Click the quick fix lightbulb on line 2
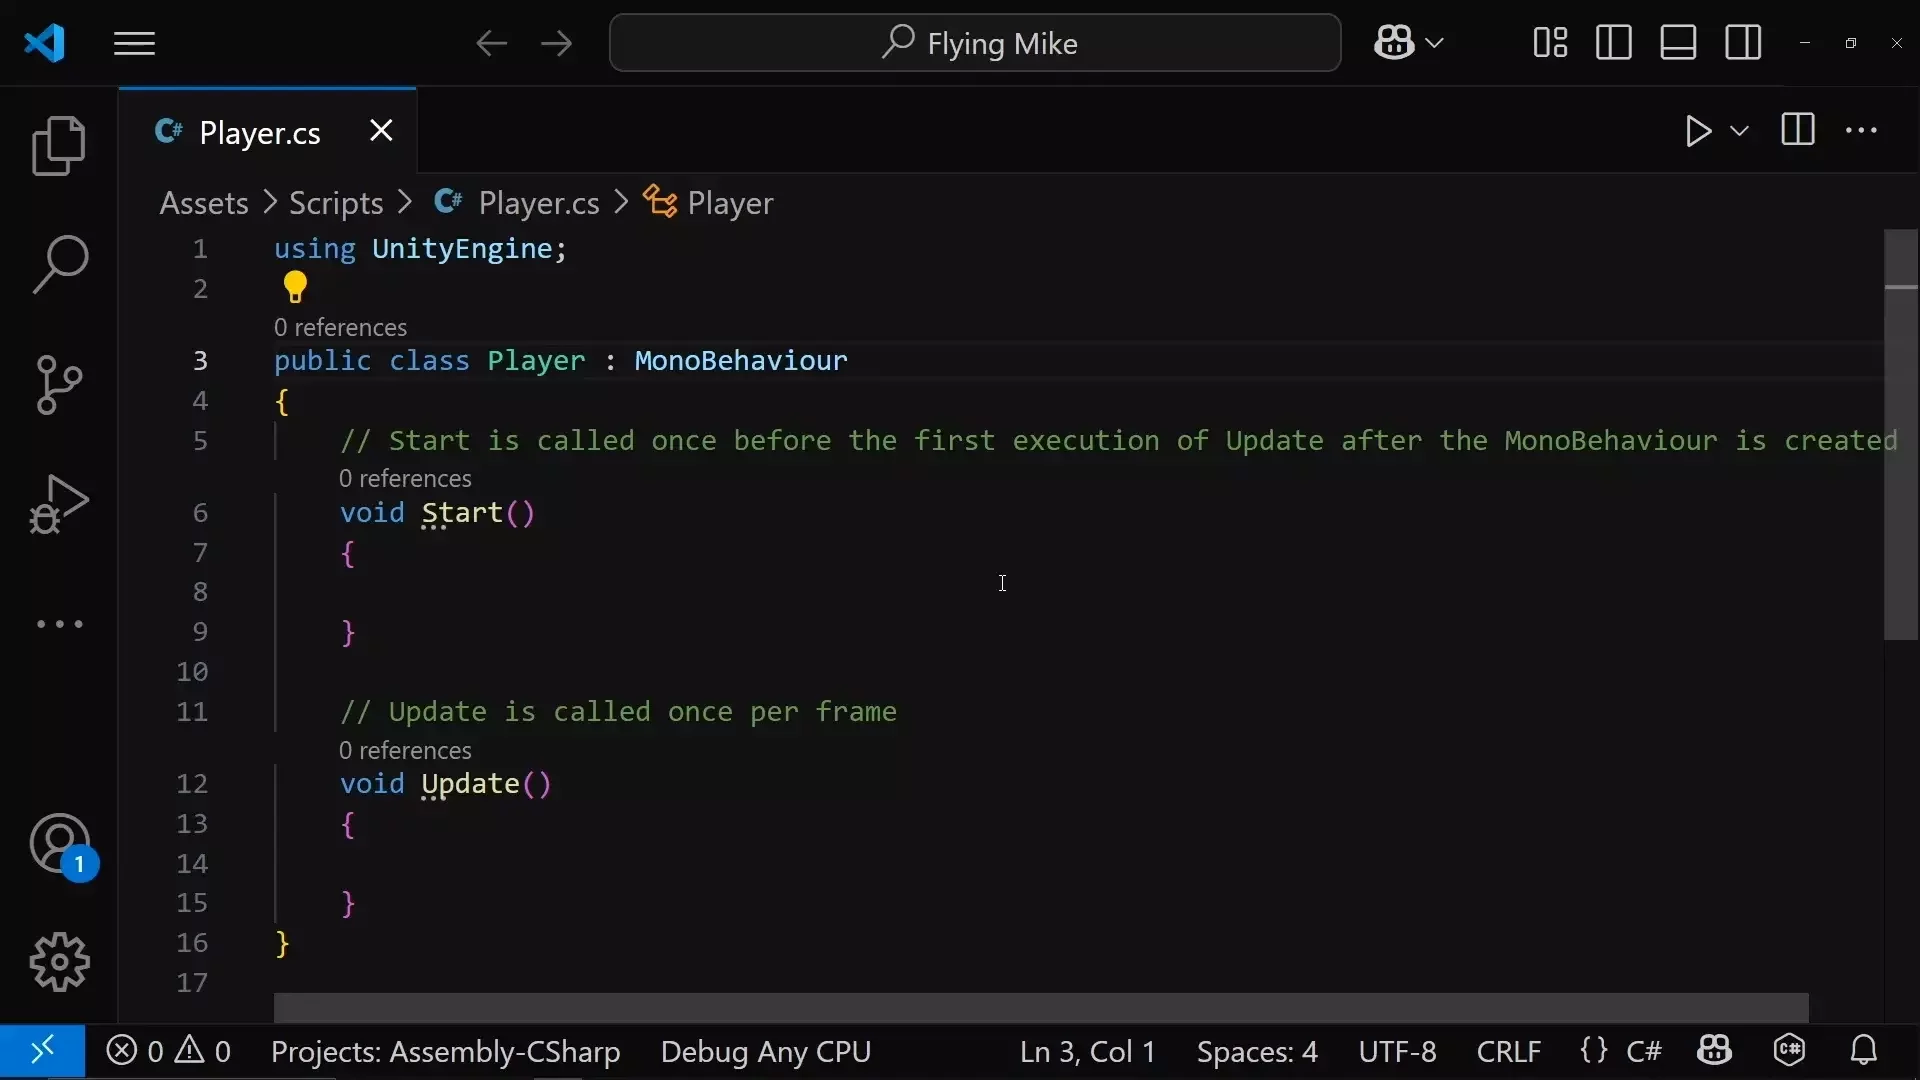The height and width of the screenshot is (1080, 1920). tap(295, 287)
